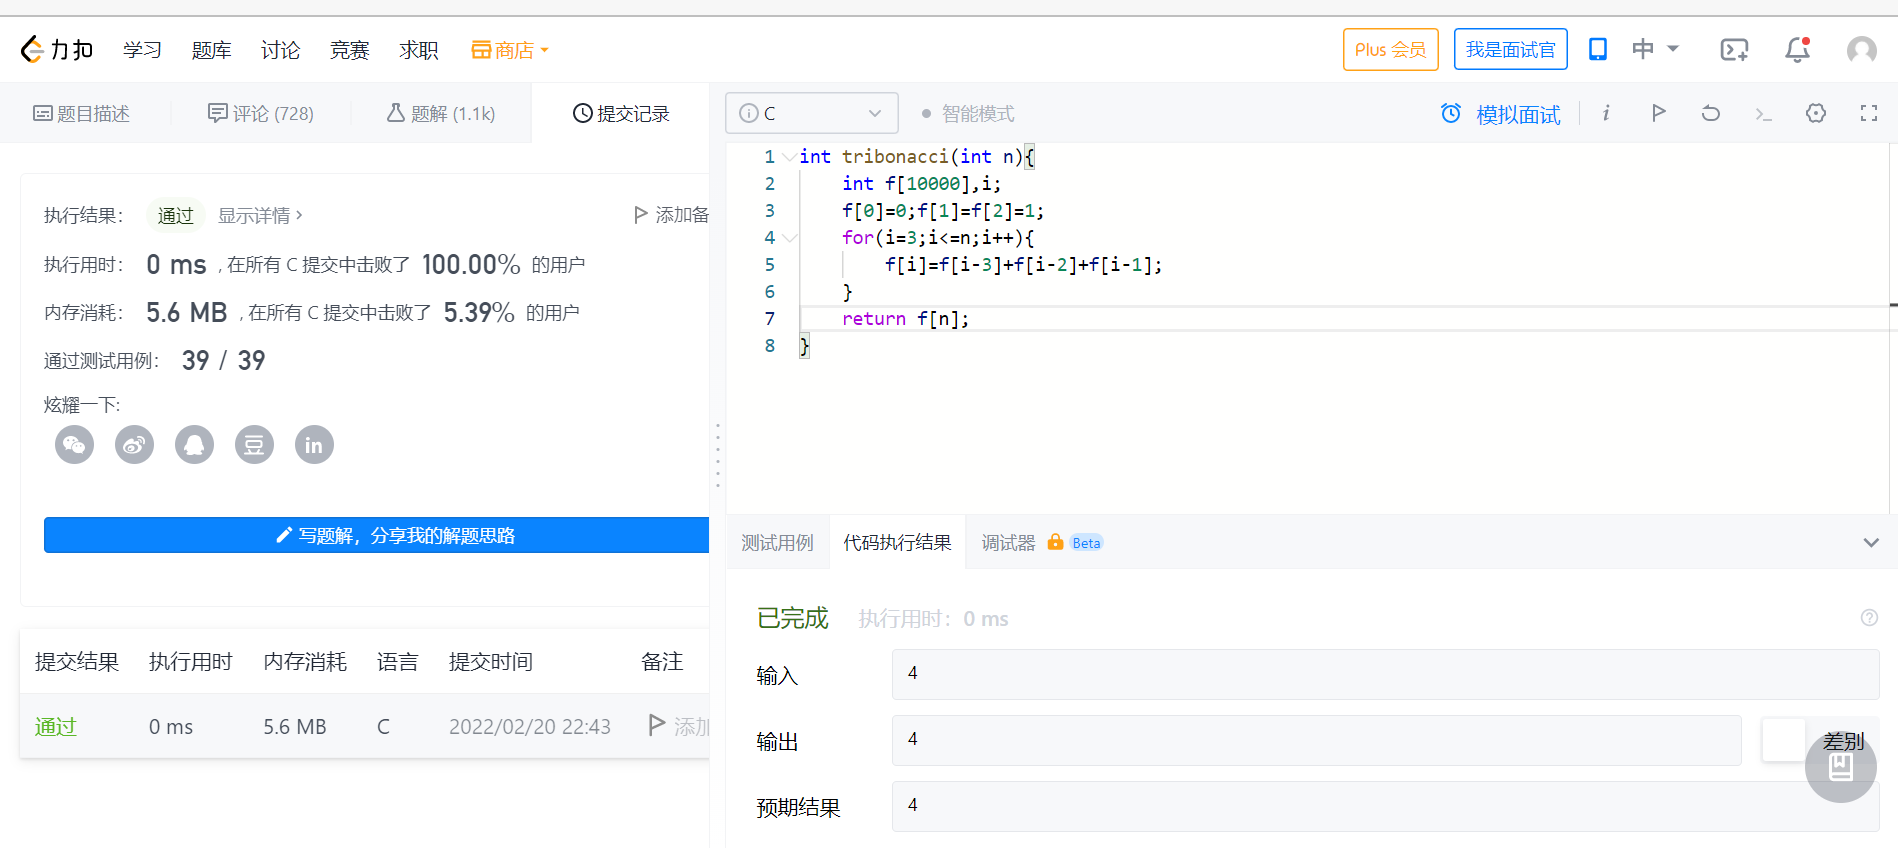The height and width of the screenshot is (848, 1898).
Task: Collapse code block at line 4
Action: (x=790, y=238)
